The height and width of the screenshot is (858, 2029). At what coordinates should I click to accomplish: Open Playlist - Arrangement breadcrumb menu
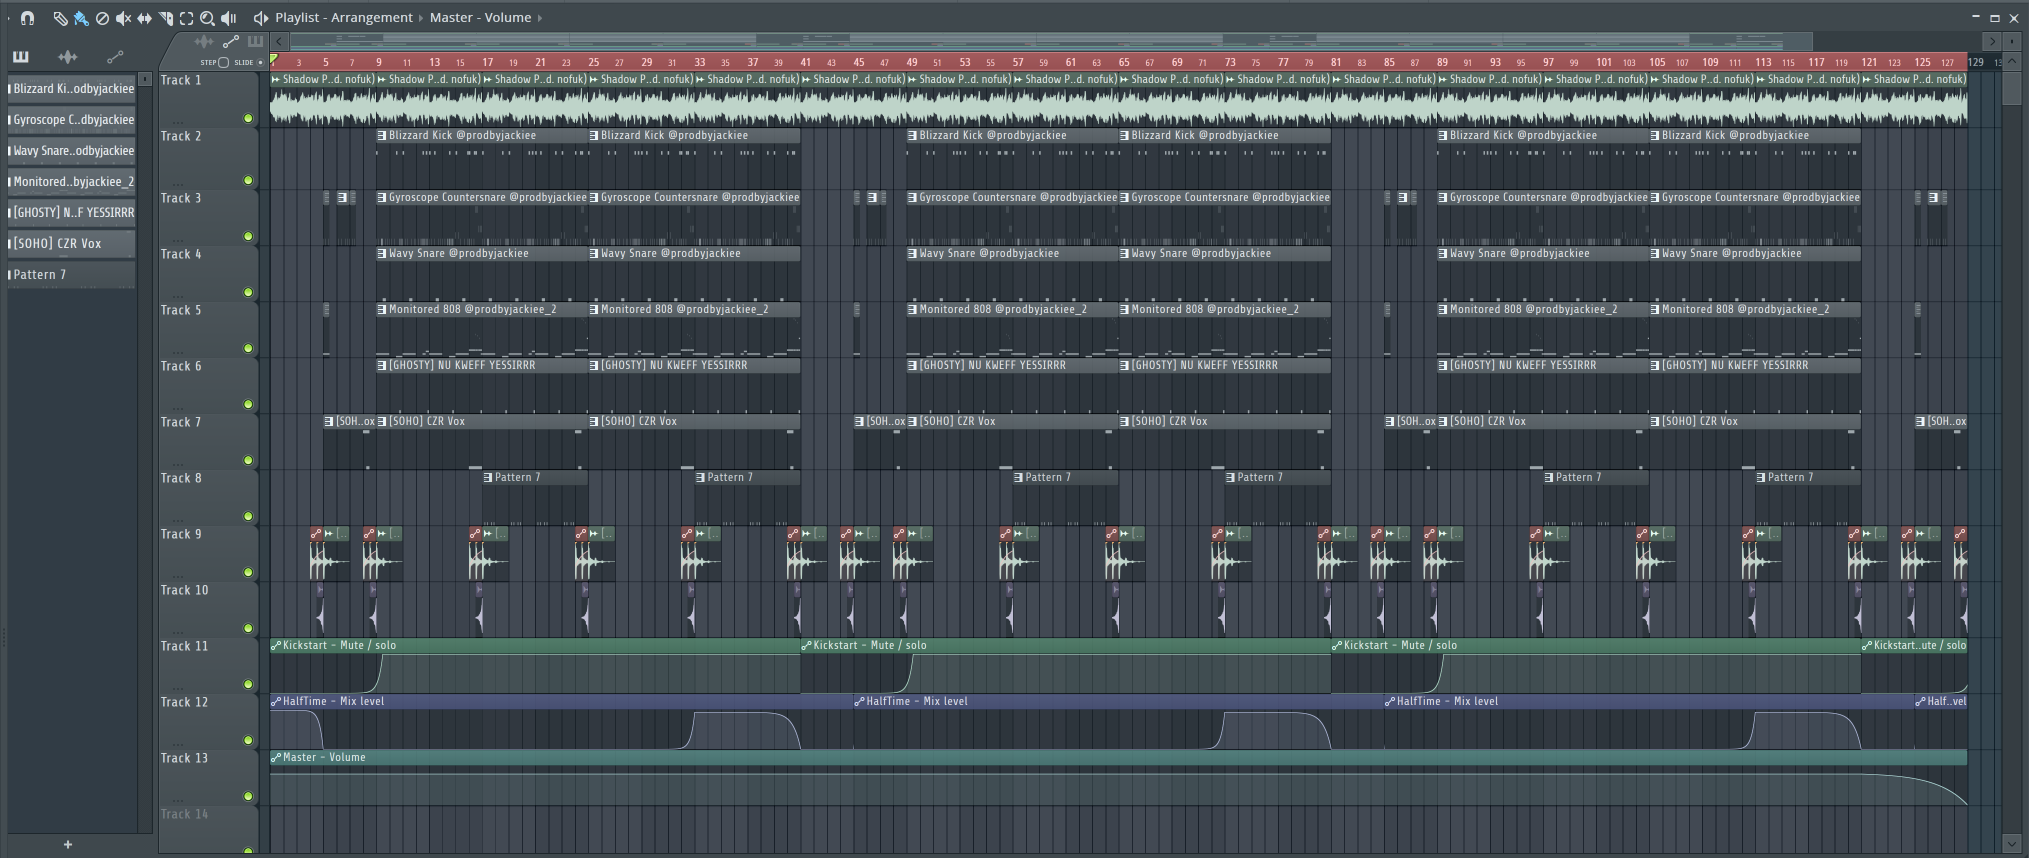(x=343, y=18)
